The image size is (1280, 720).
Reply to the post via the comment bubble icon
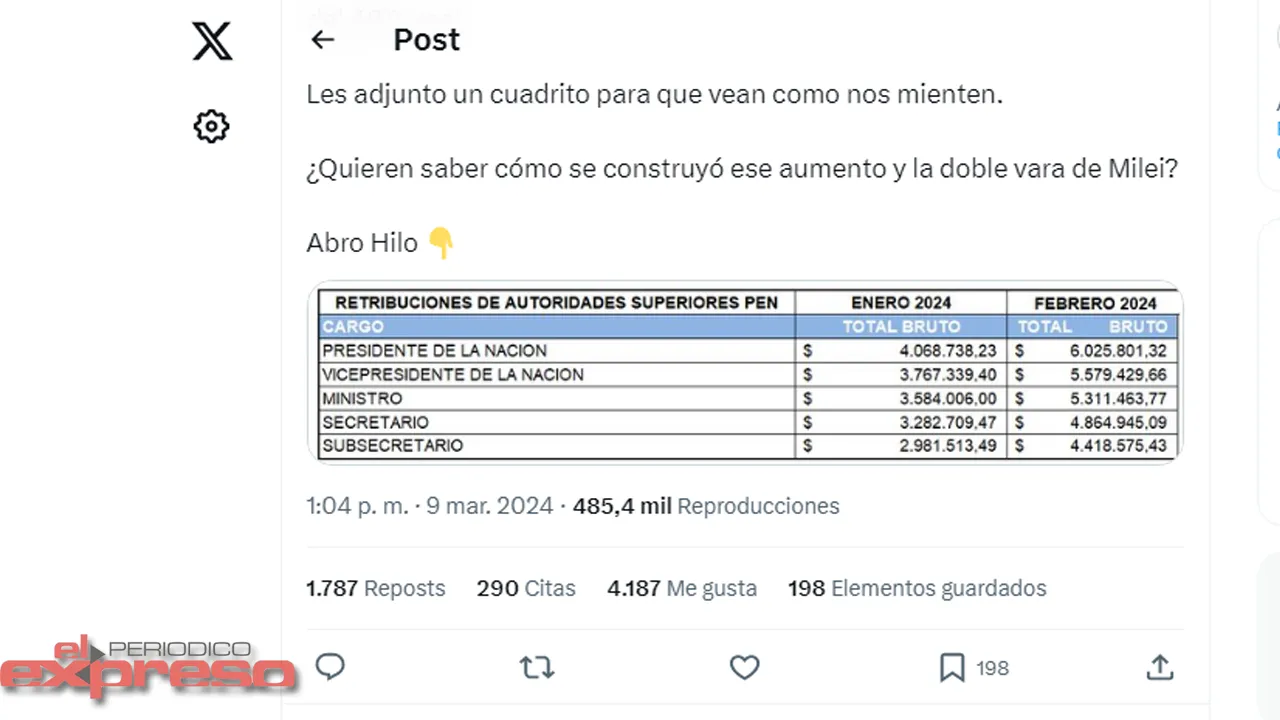coord(330,667)
